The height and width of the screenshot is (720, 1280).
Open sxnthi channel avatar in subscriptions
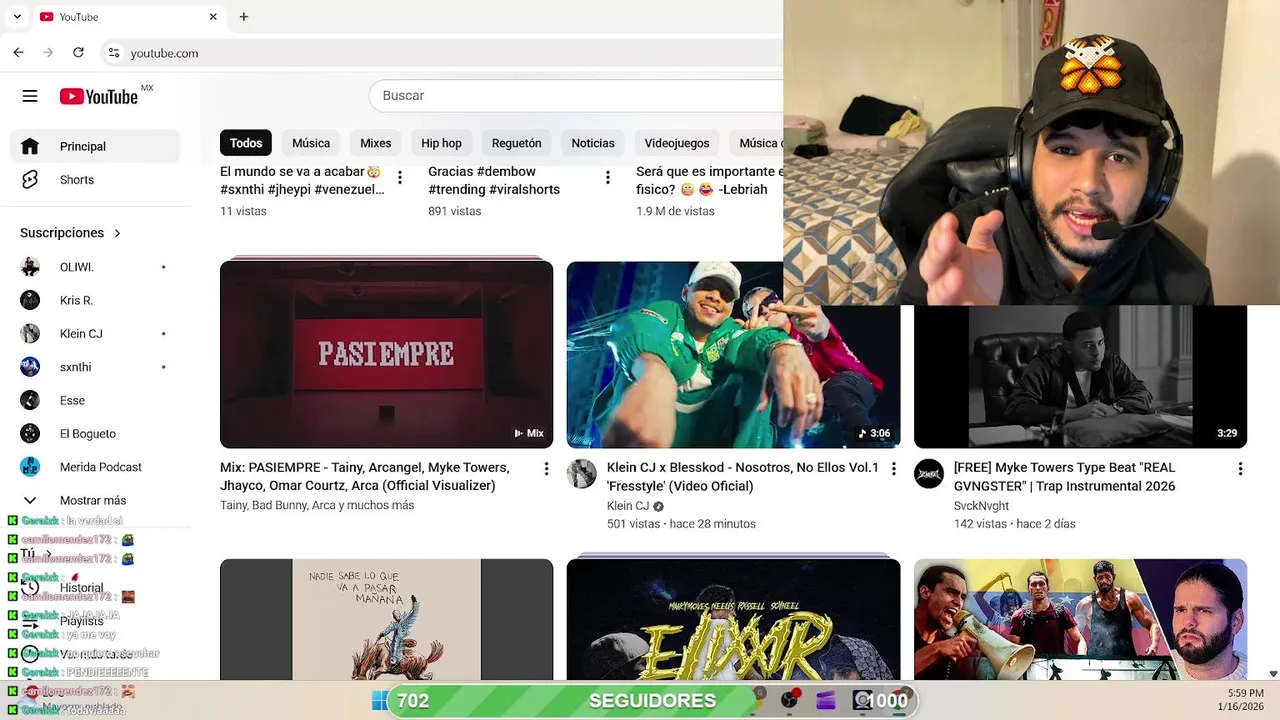coord(30,367)
